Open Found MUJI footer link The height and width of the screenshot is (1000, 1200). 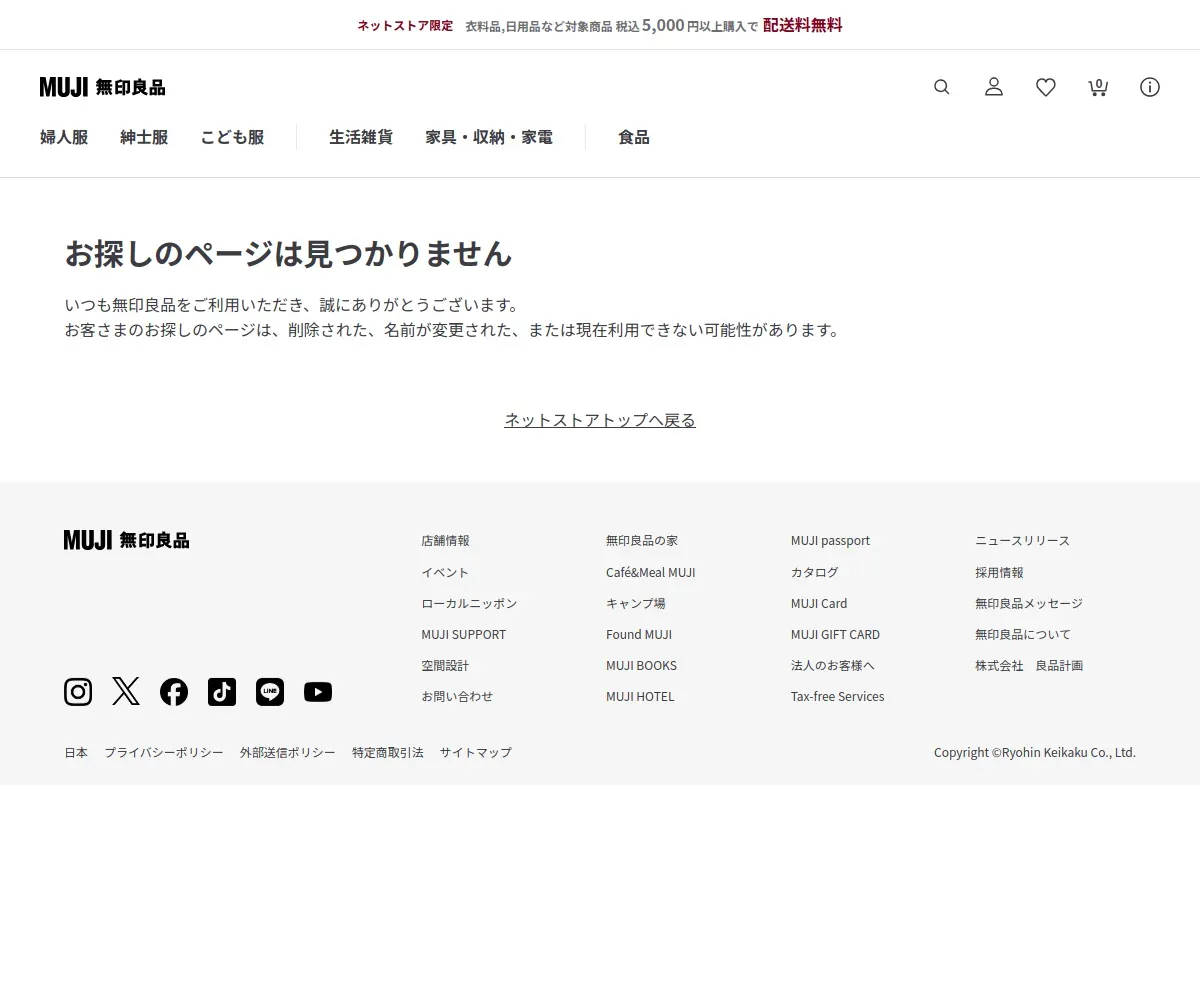639,634
